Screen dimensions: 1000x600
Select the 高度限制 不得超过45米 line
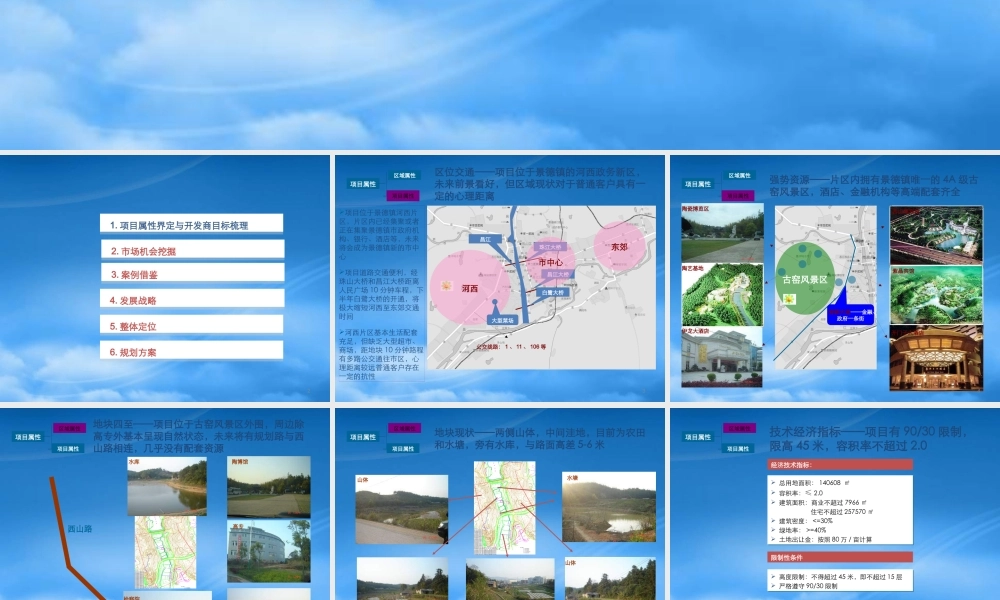[x=837, y=576]
